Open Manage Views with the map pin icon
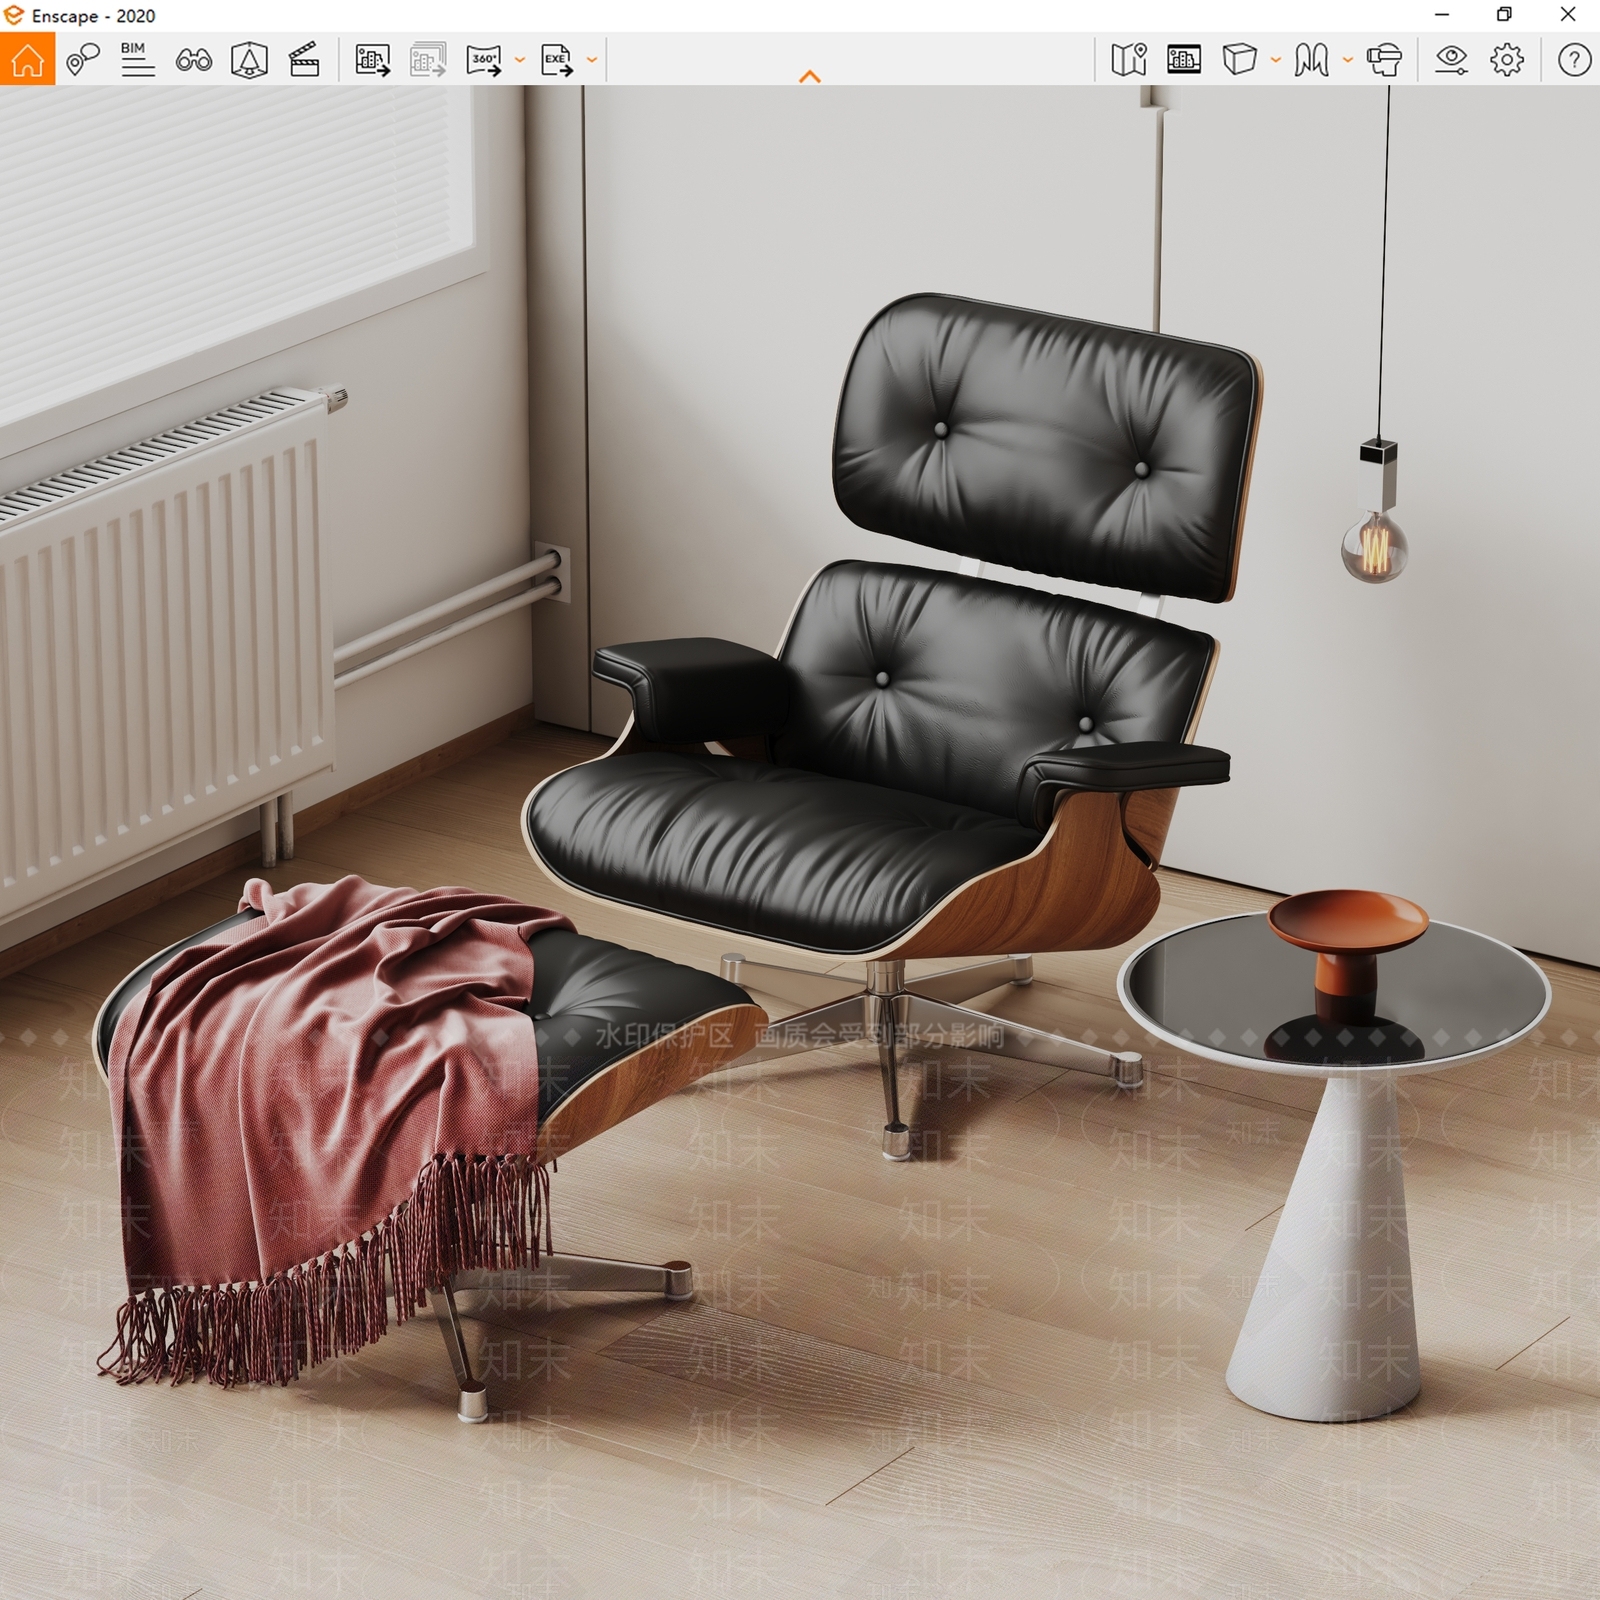 83,60
